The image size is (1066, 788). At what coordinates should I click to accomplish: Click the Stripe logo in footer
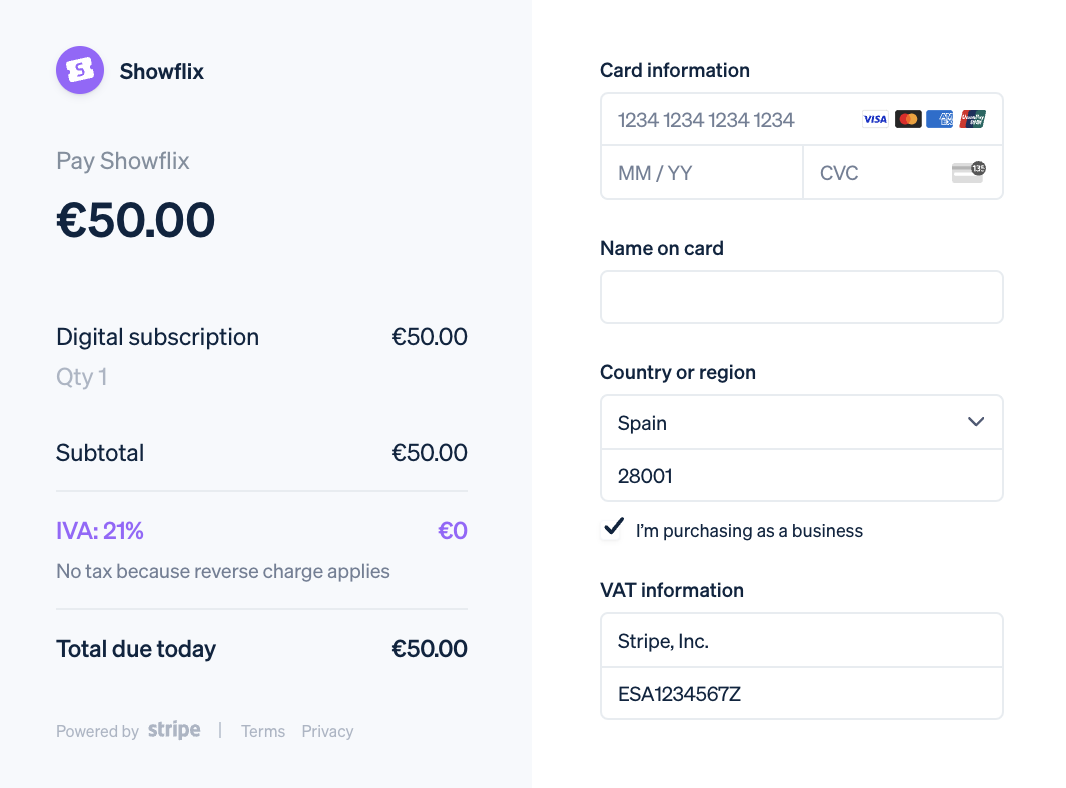(x=174, y=730)
